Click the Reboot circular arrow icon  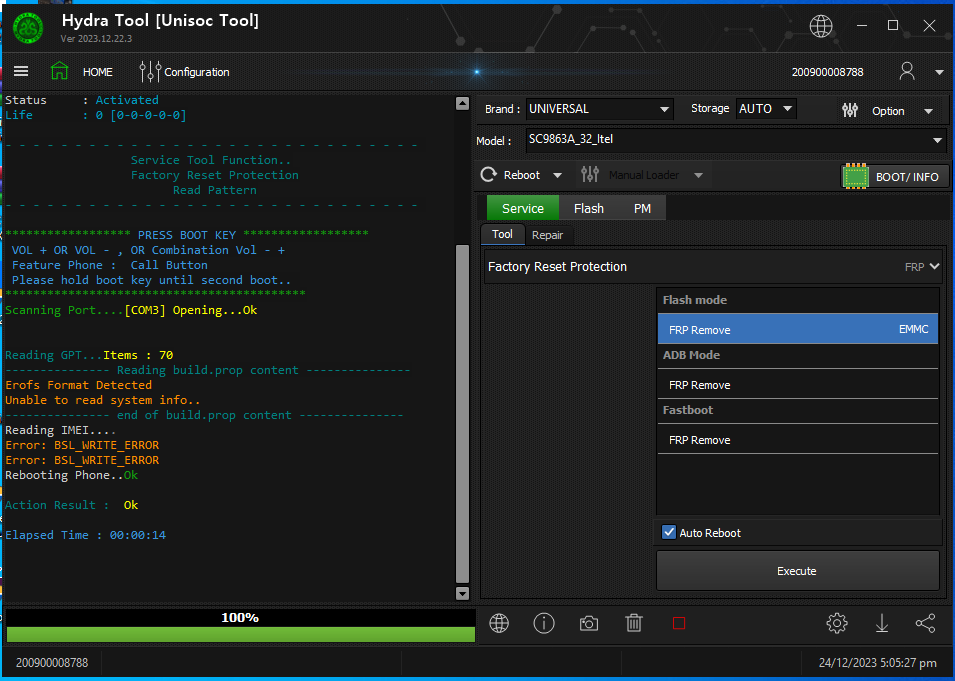click(x=488, y=175)
